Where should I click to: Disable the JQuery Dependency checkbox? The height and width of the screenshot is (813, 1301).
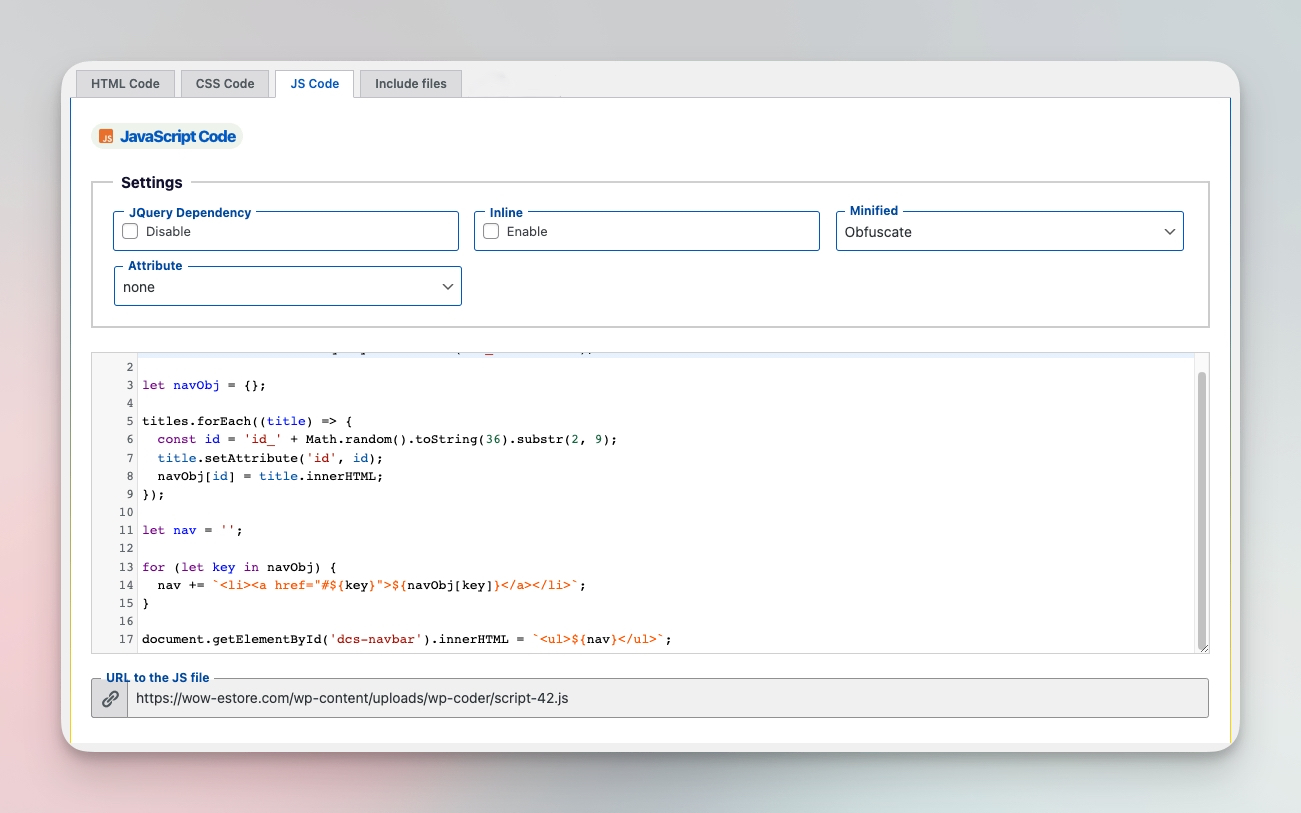pos(130,231)
